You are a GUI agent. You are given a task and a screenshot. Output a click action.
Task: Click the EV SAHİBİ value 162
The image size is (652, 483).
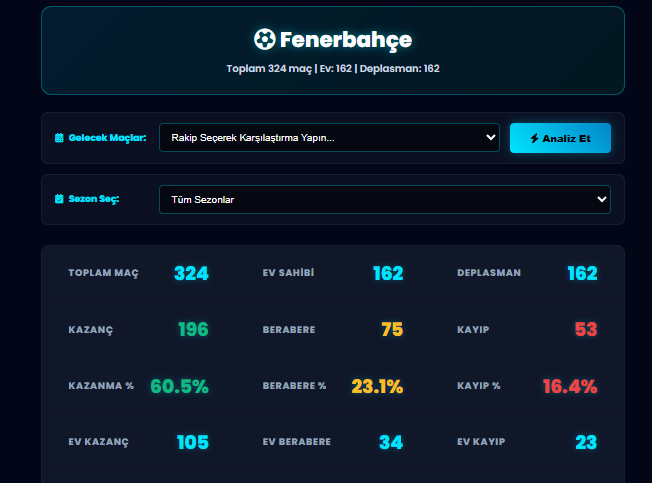[388, 273]
